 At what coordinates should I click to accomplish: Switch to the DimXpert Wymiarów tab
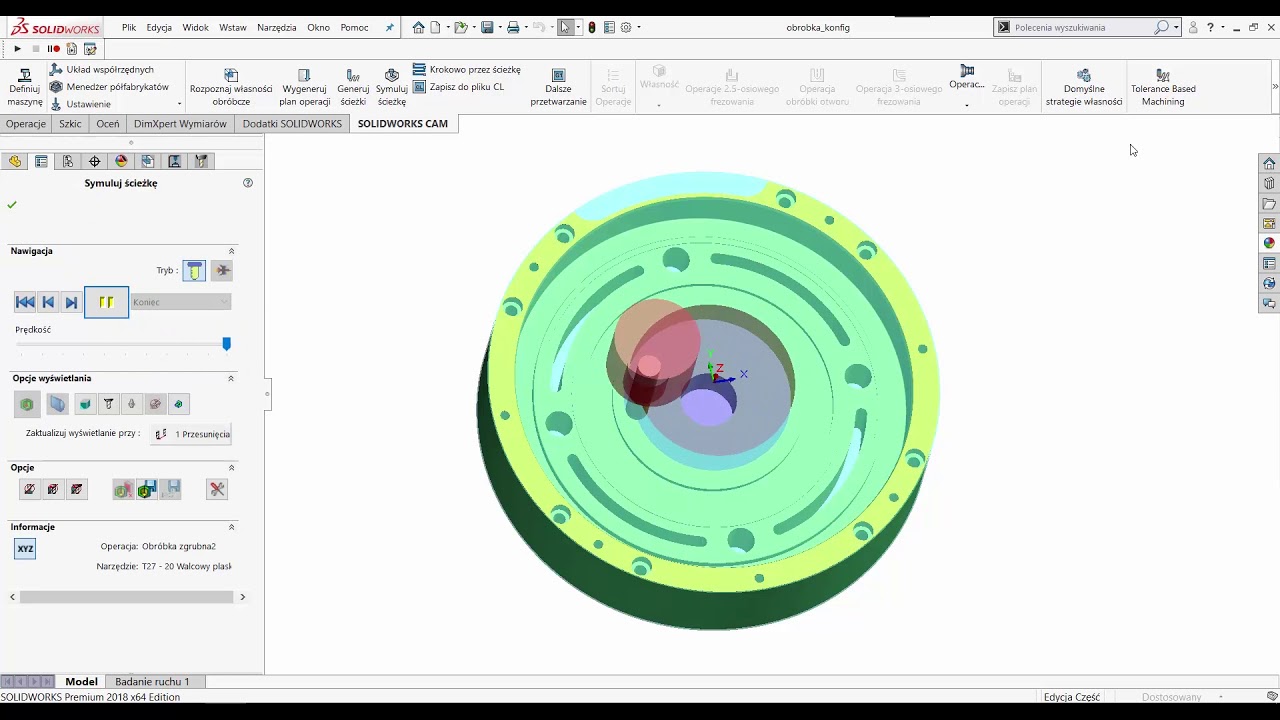181,124
